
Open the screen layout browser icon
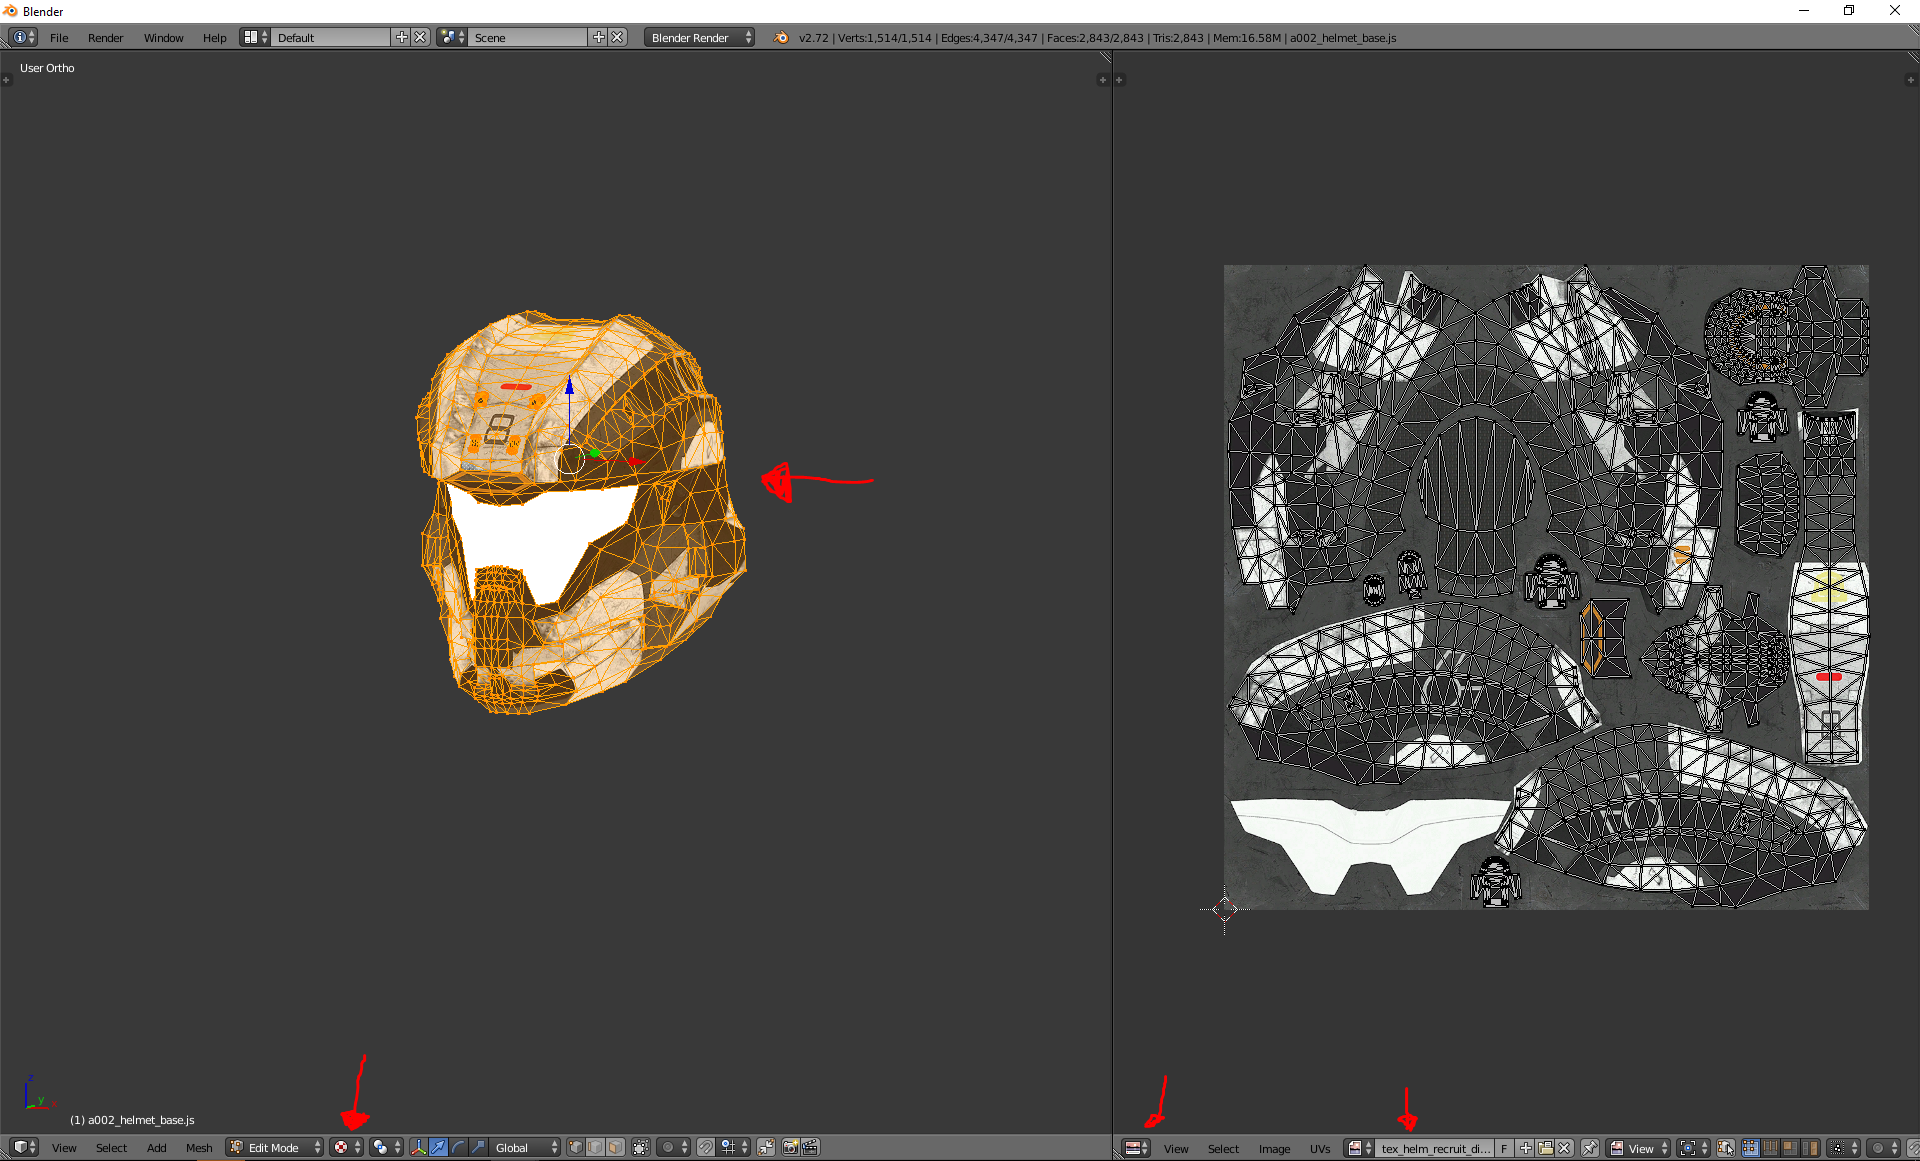pyautogui.click(x=255, y=37)
